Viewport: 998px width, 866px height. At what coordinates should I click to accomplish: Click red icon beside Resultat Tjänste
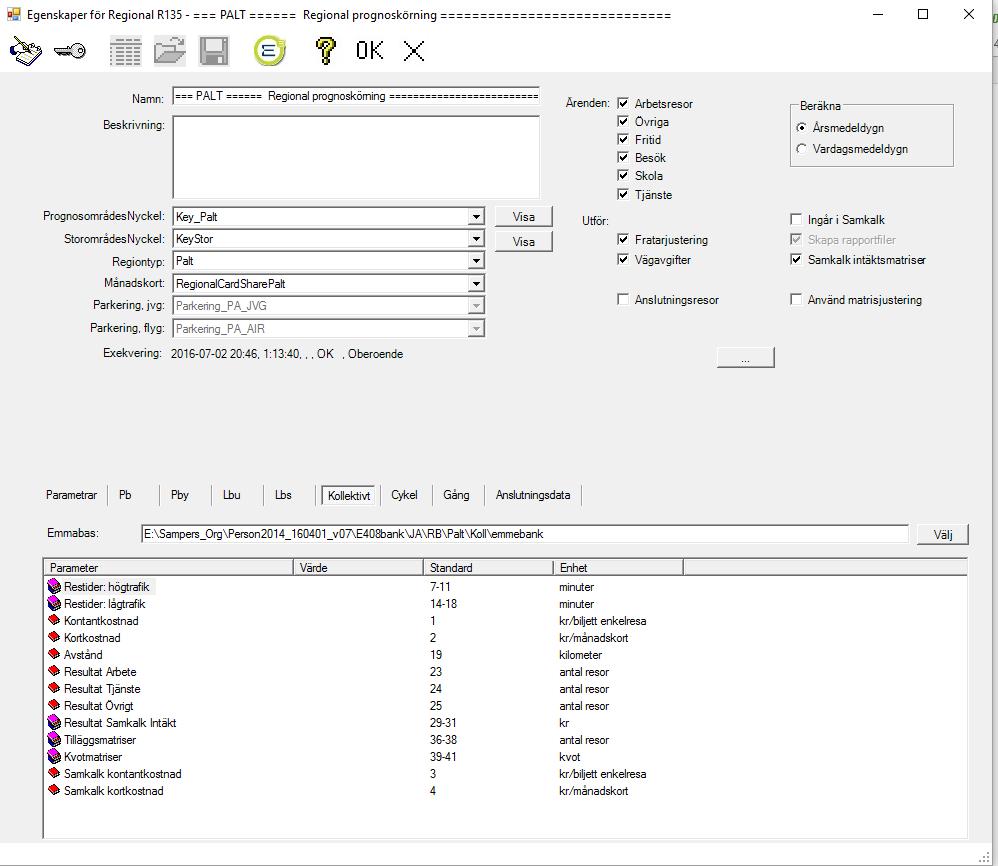[x=54, y=688]
